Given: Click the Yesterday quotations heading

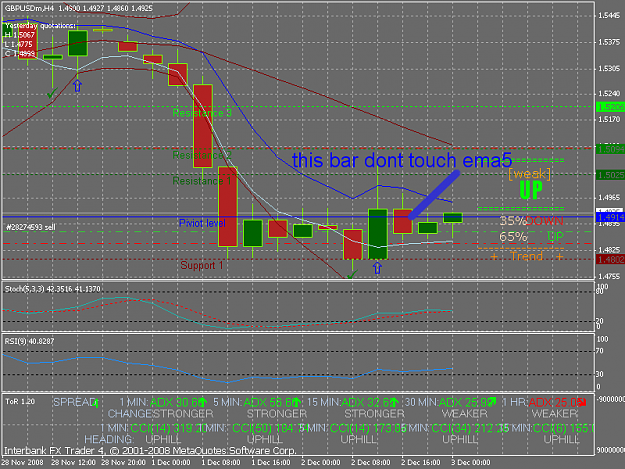Looking at the screenshot, I should click(x=40, y=26).
